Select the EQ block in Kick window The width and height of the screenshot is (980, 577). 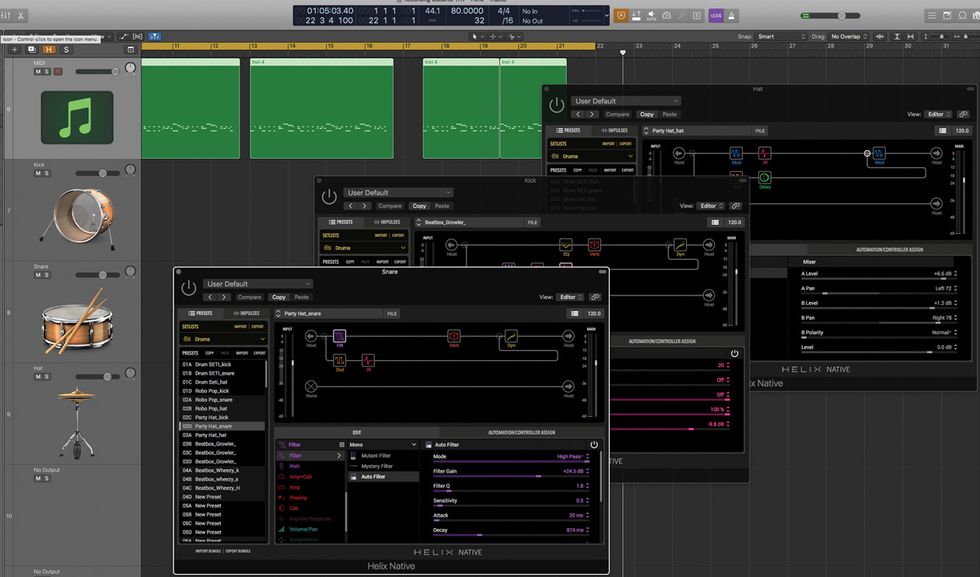566,245
